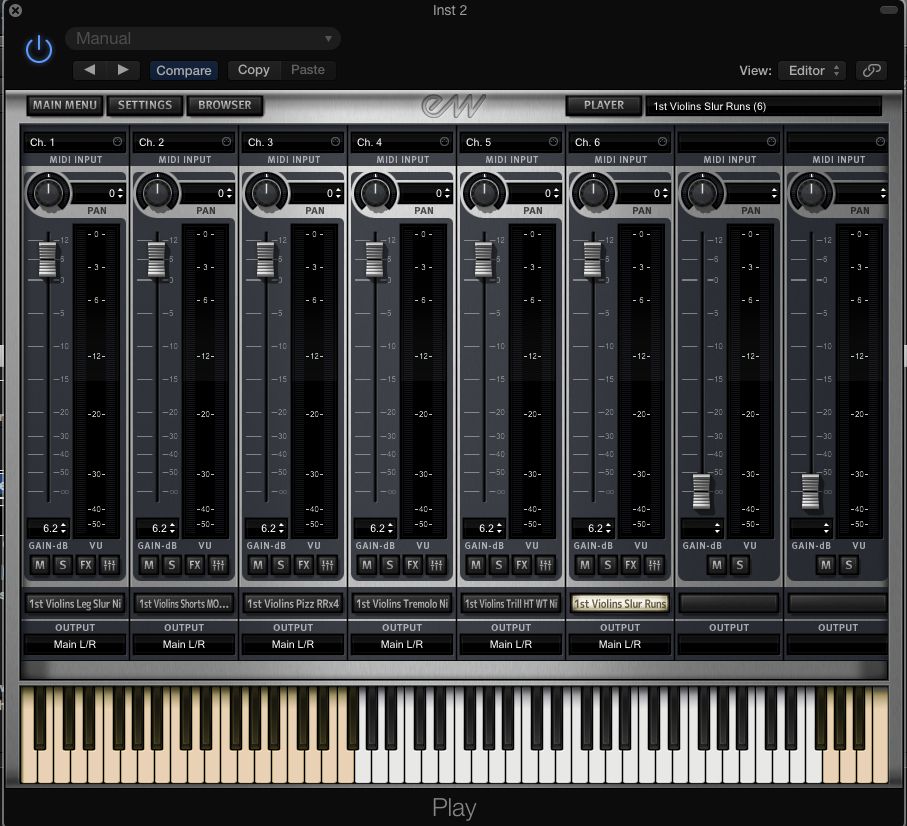
Task: Open FX panel for Ch. 4
Action: 412,565
